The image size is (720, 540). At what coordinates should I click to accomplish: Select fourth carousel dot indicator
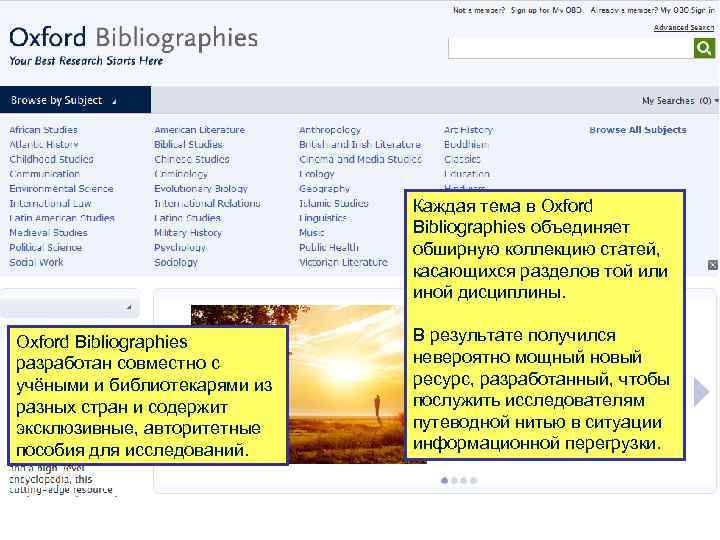pos(473,480)
